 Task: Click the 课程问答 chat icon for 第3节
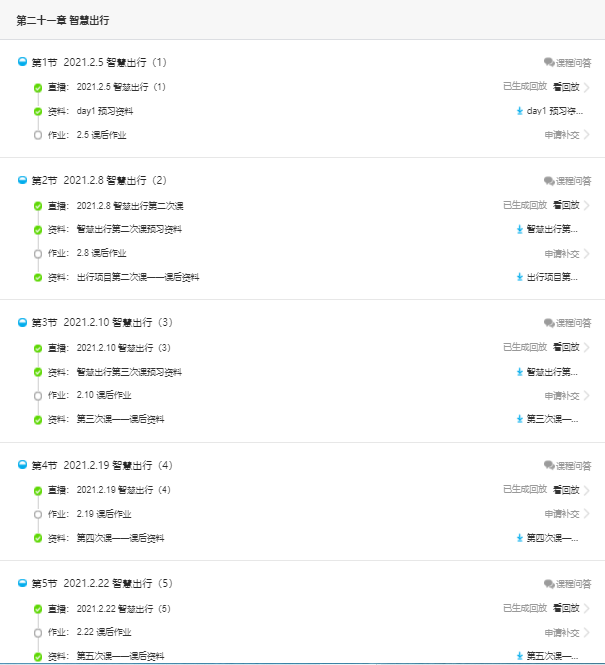click(549, 323)
